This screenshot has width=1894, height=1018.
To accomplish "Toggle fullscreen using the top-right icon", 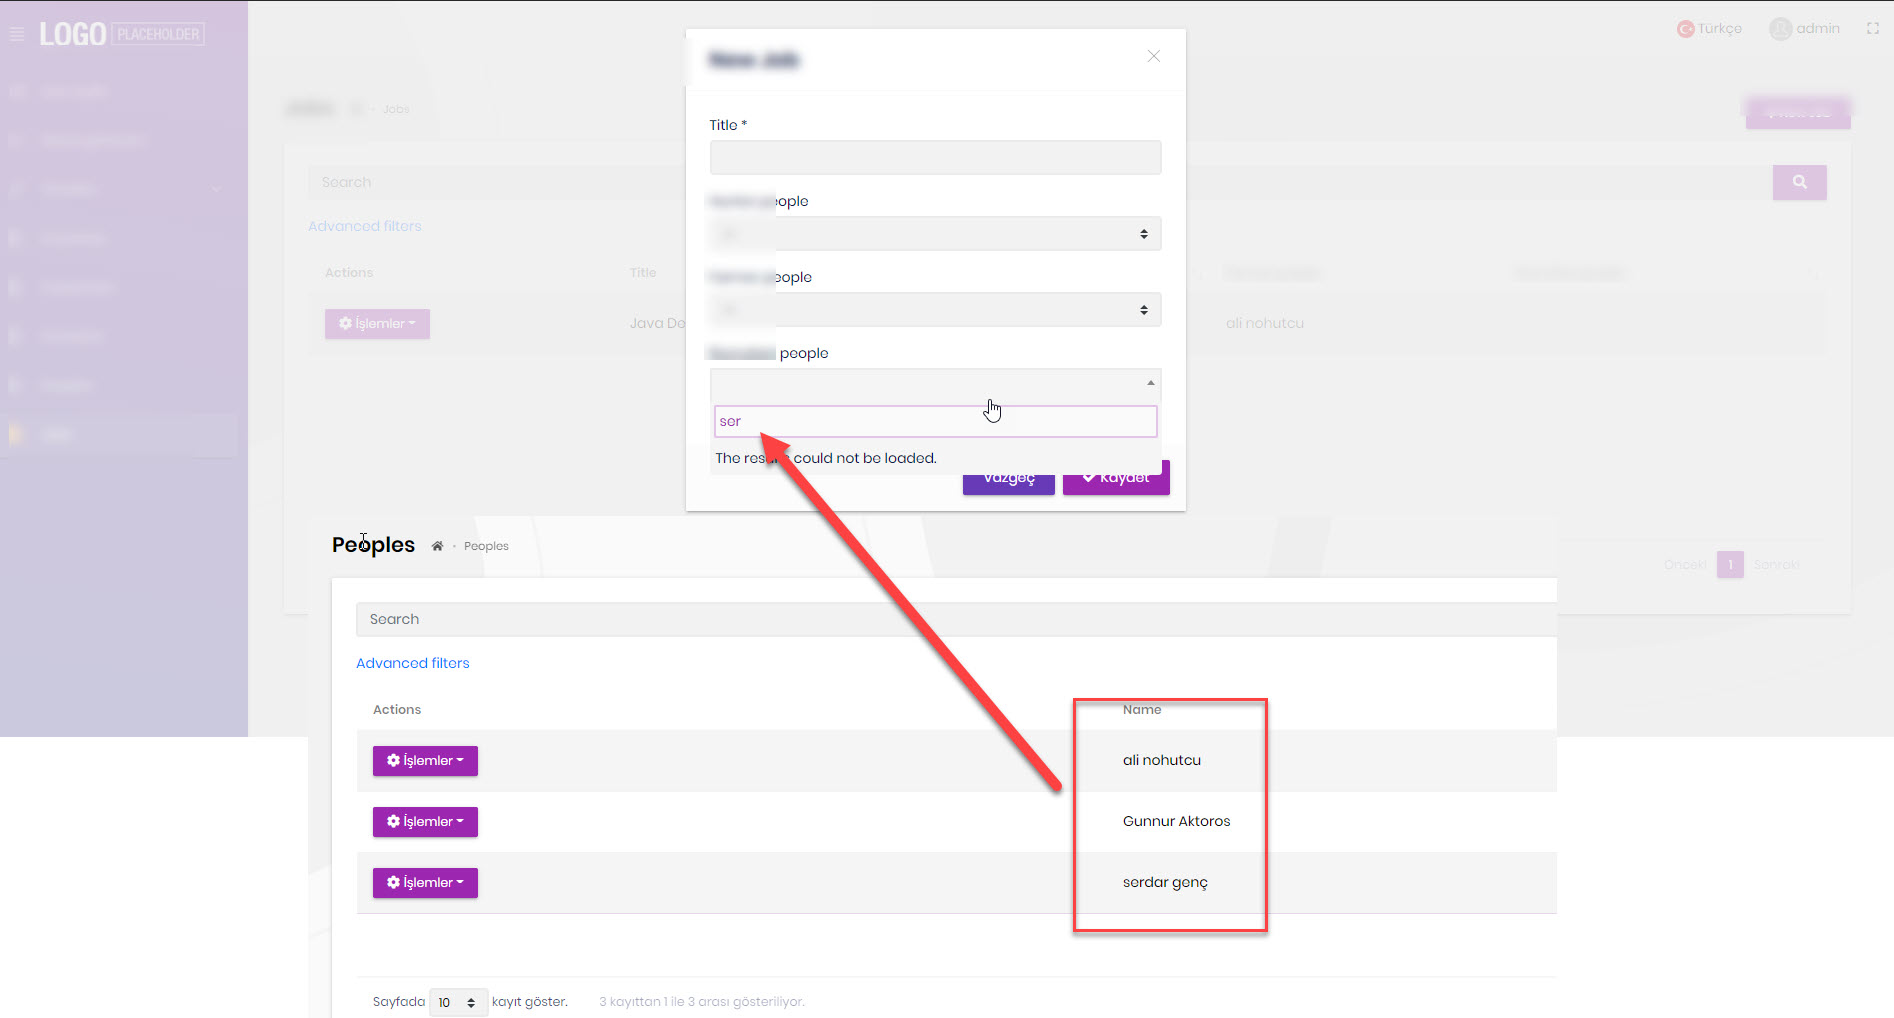I will click(x=1872, y=29).
